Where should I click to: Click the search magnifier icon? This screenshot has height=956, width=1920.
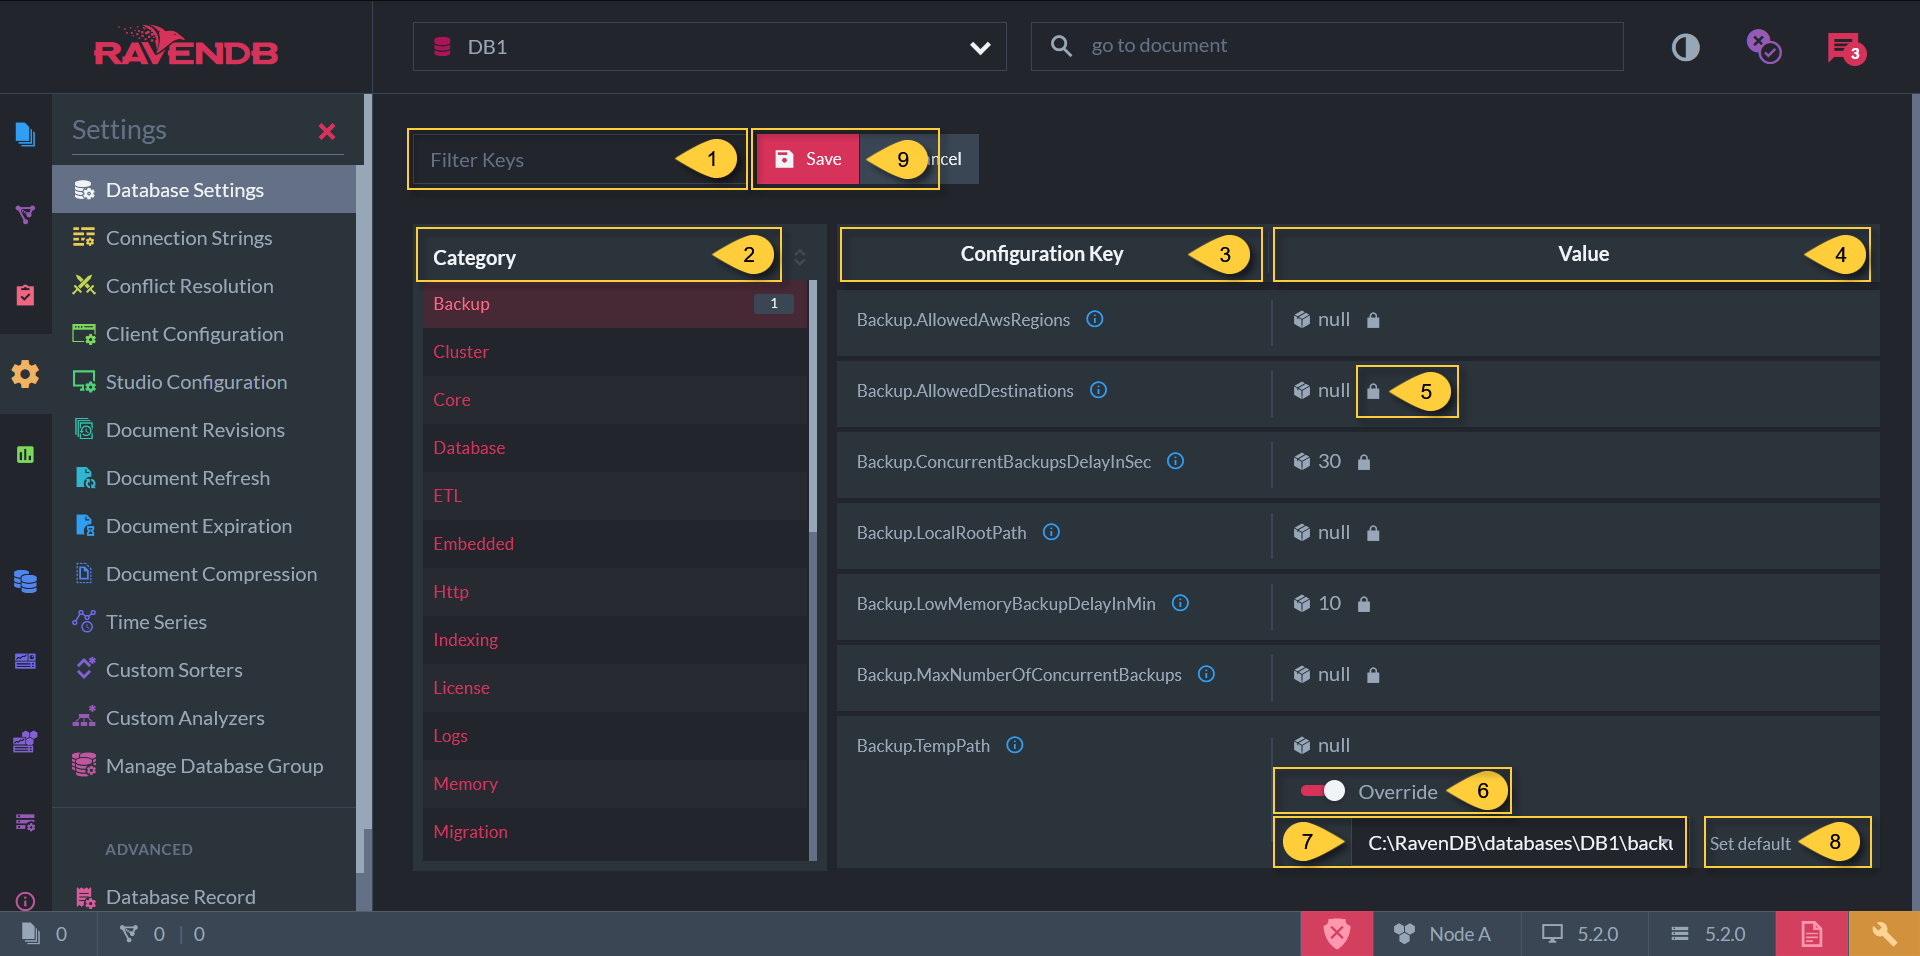[1061, 46]
